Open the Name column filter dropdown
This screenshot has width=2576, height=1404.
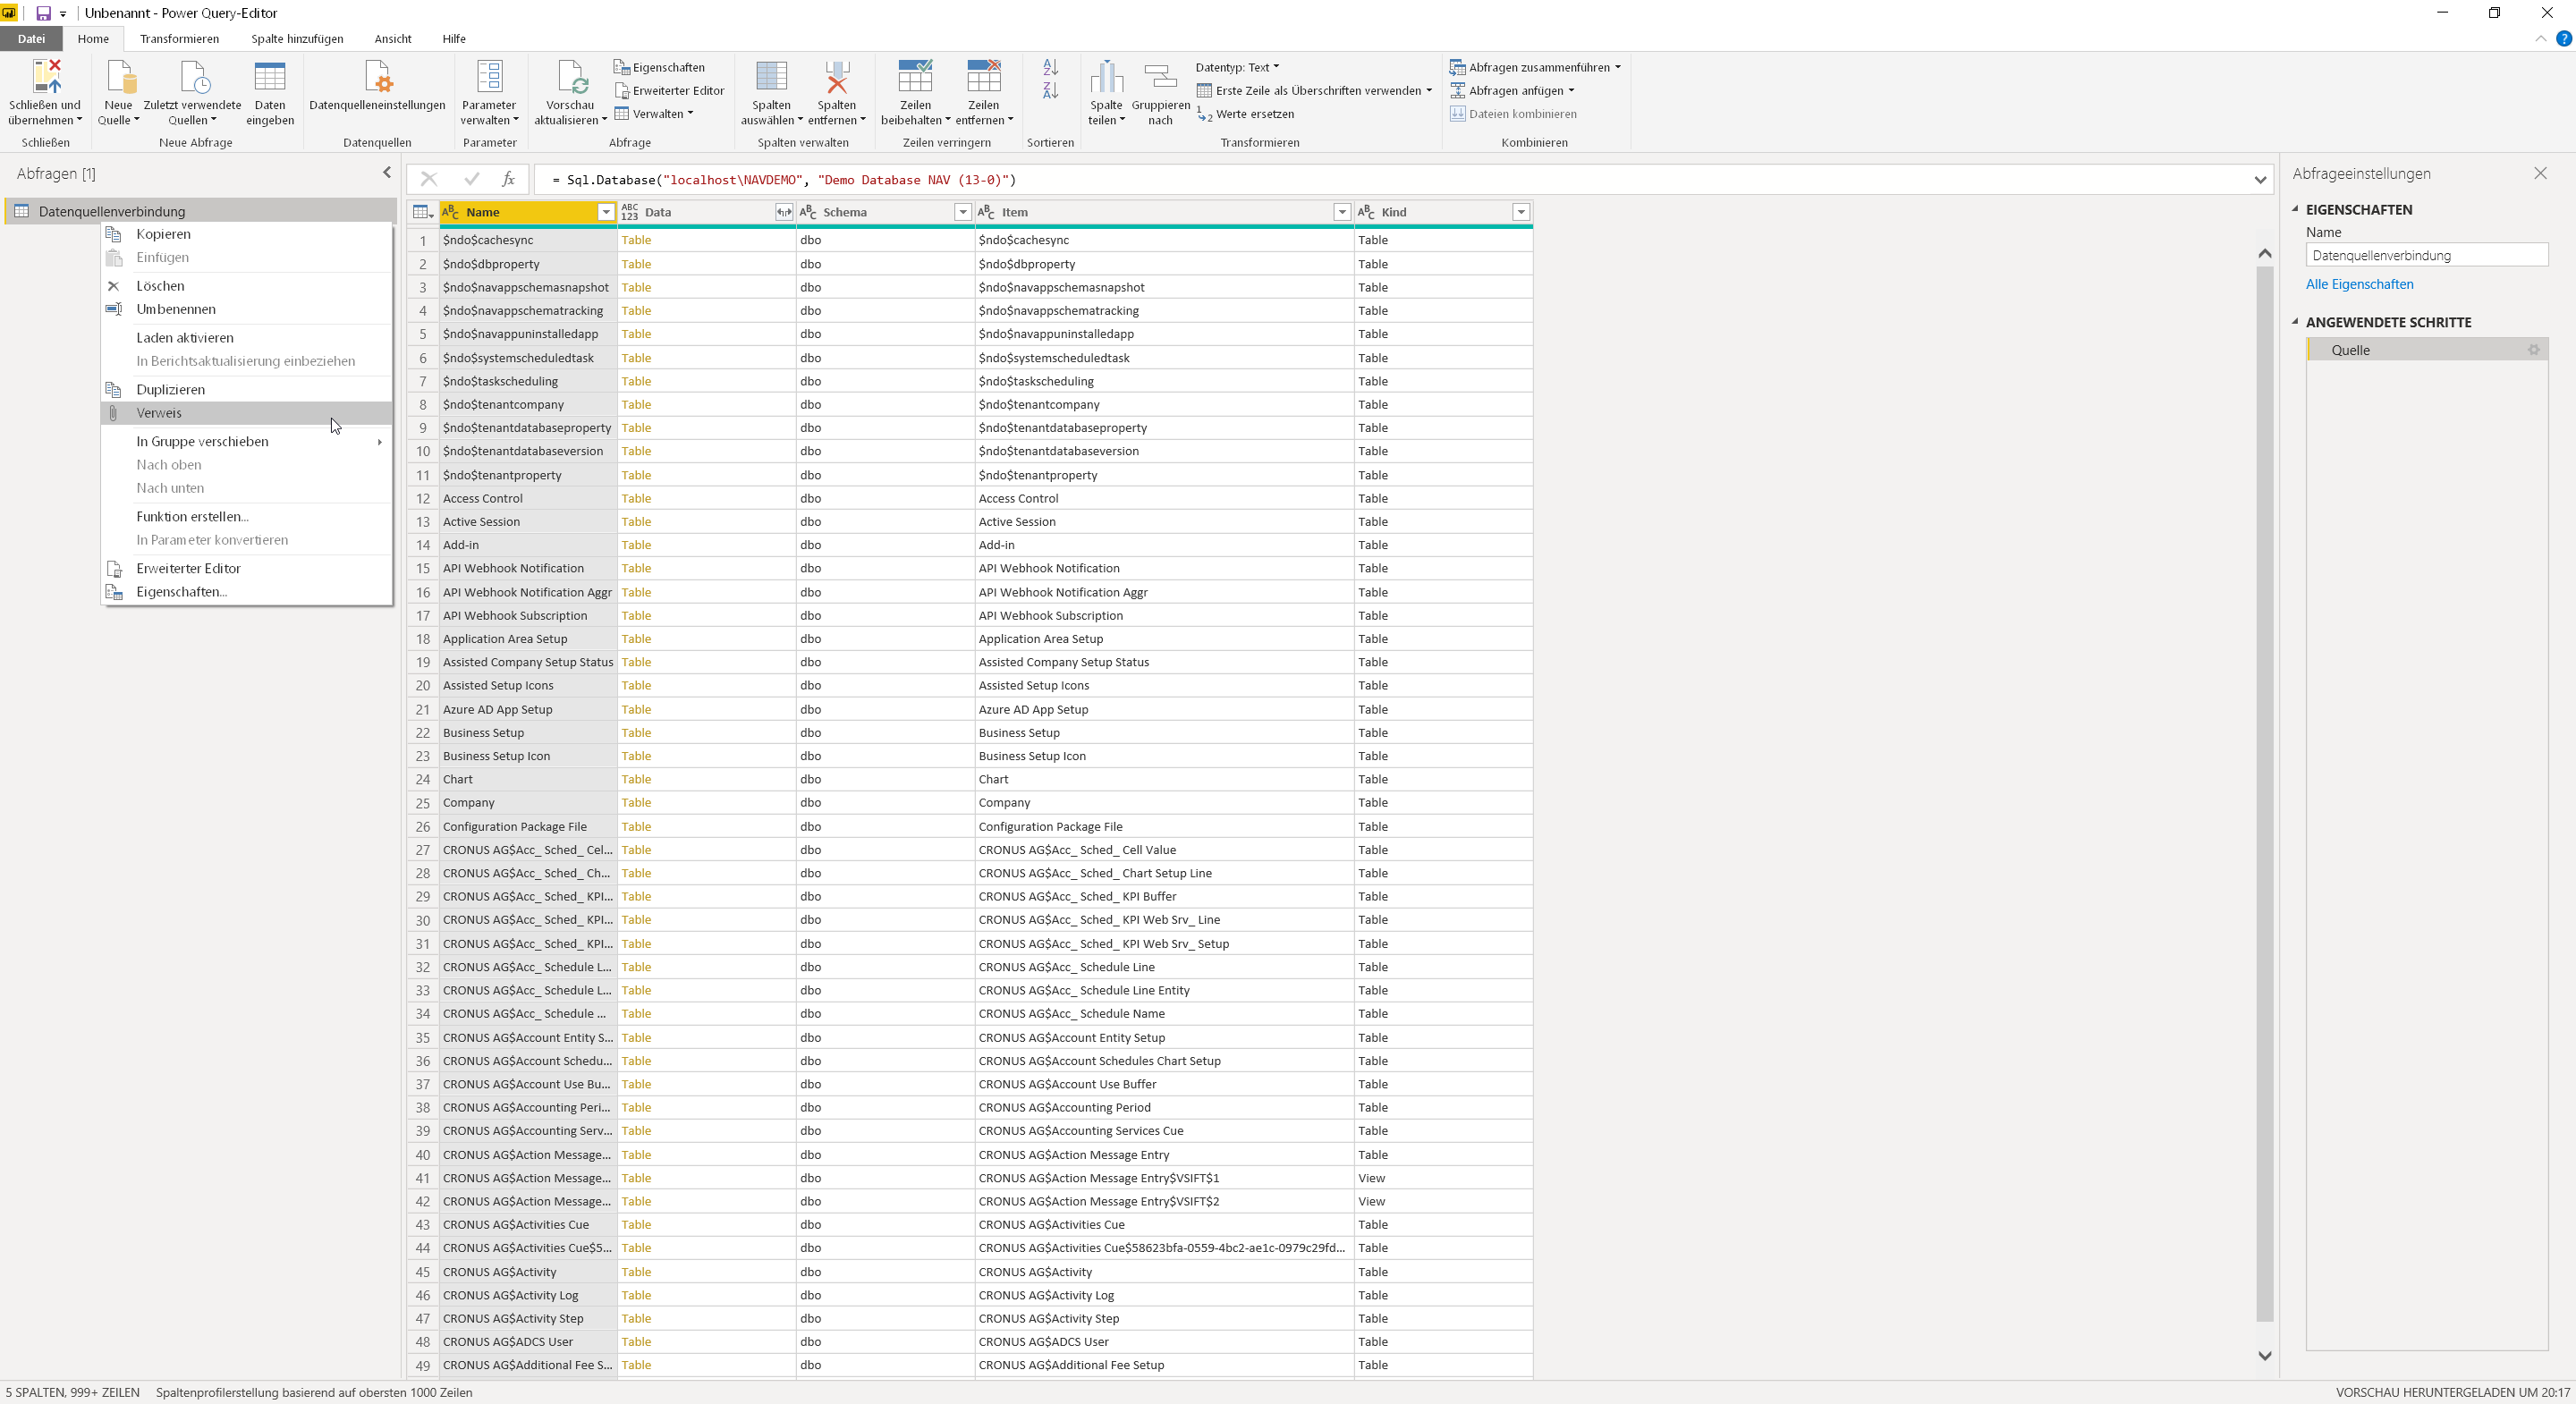coord(606,212)
